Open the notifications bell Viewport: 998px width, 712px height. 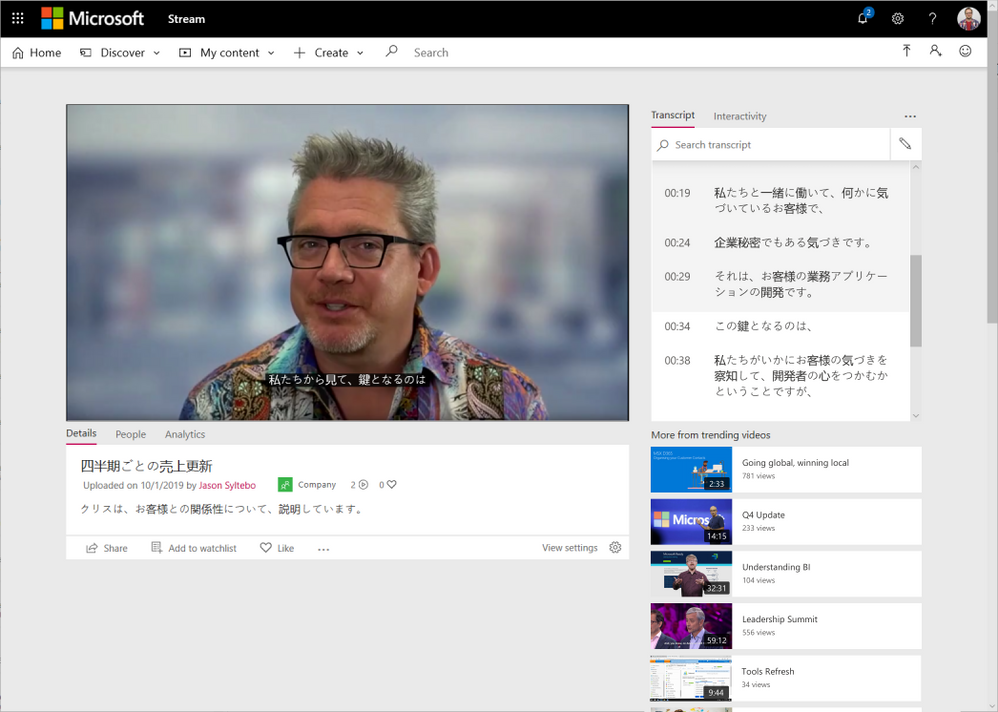coord(863,18)
